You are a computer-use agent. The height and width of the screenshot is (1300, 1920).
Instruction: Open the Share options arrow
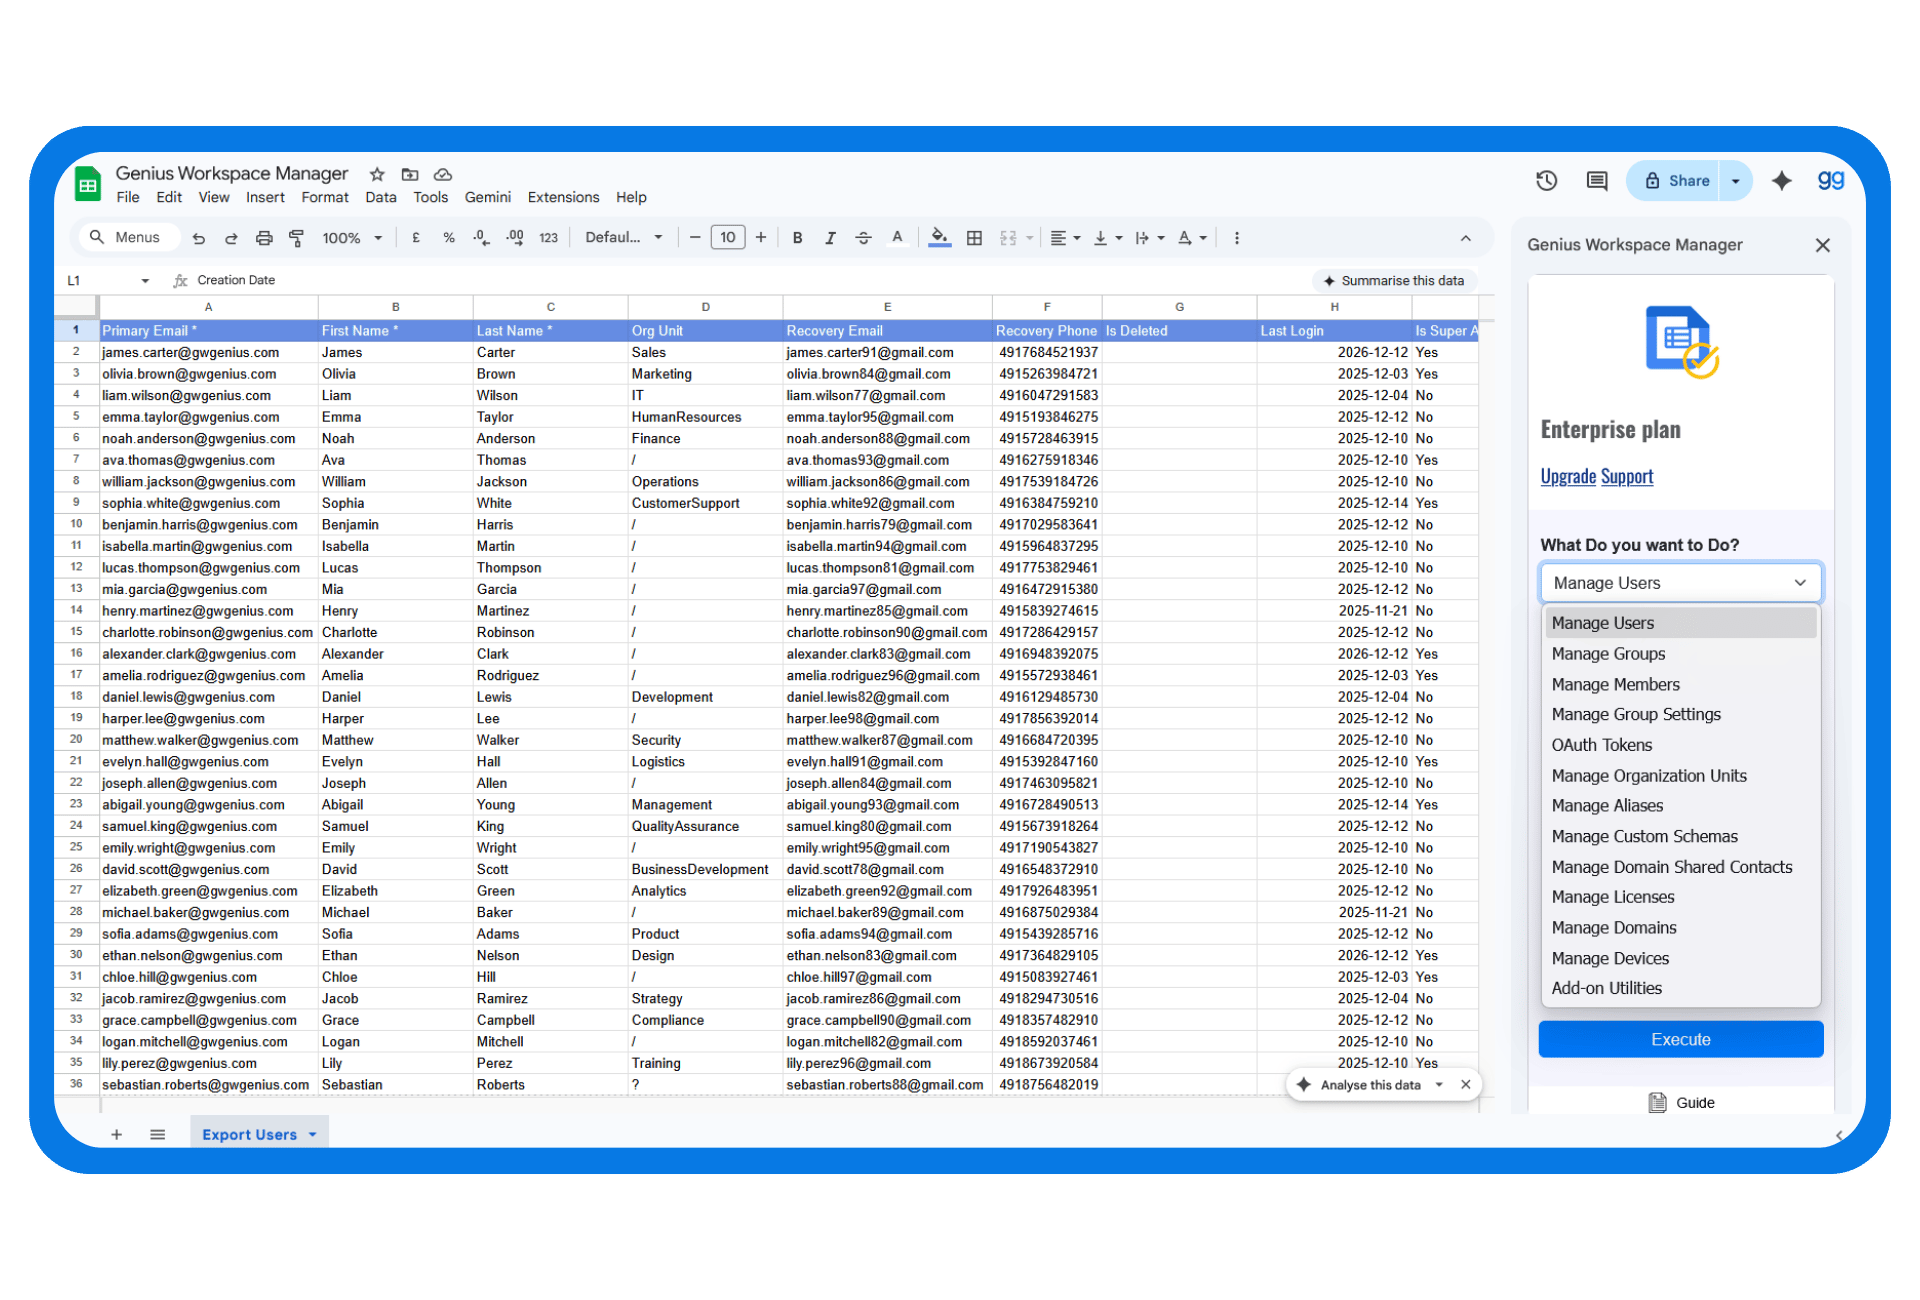point(1736,181)
